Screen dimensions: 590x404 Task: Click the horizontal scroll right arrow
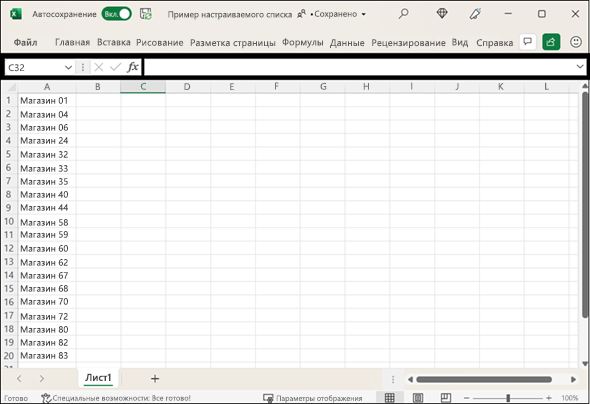(573, 379)
